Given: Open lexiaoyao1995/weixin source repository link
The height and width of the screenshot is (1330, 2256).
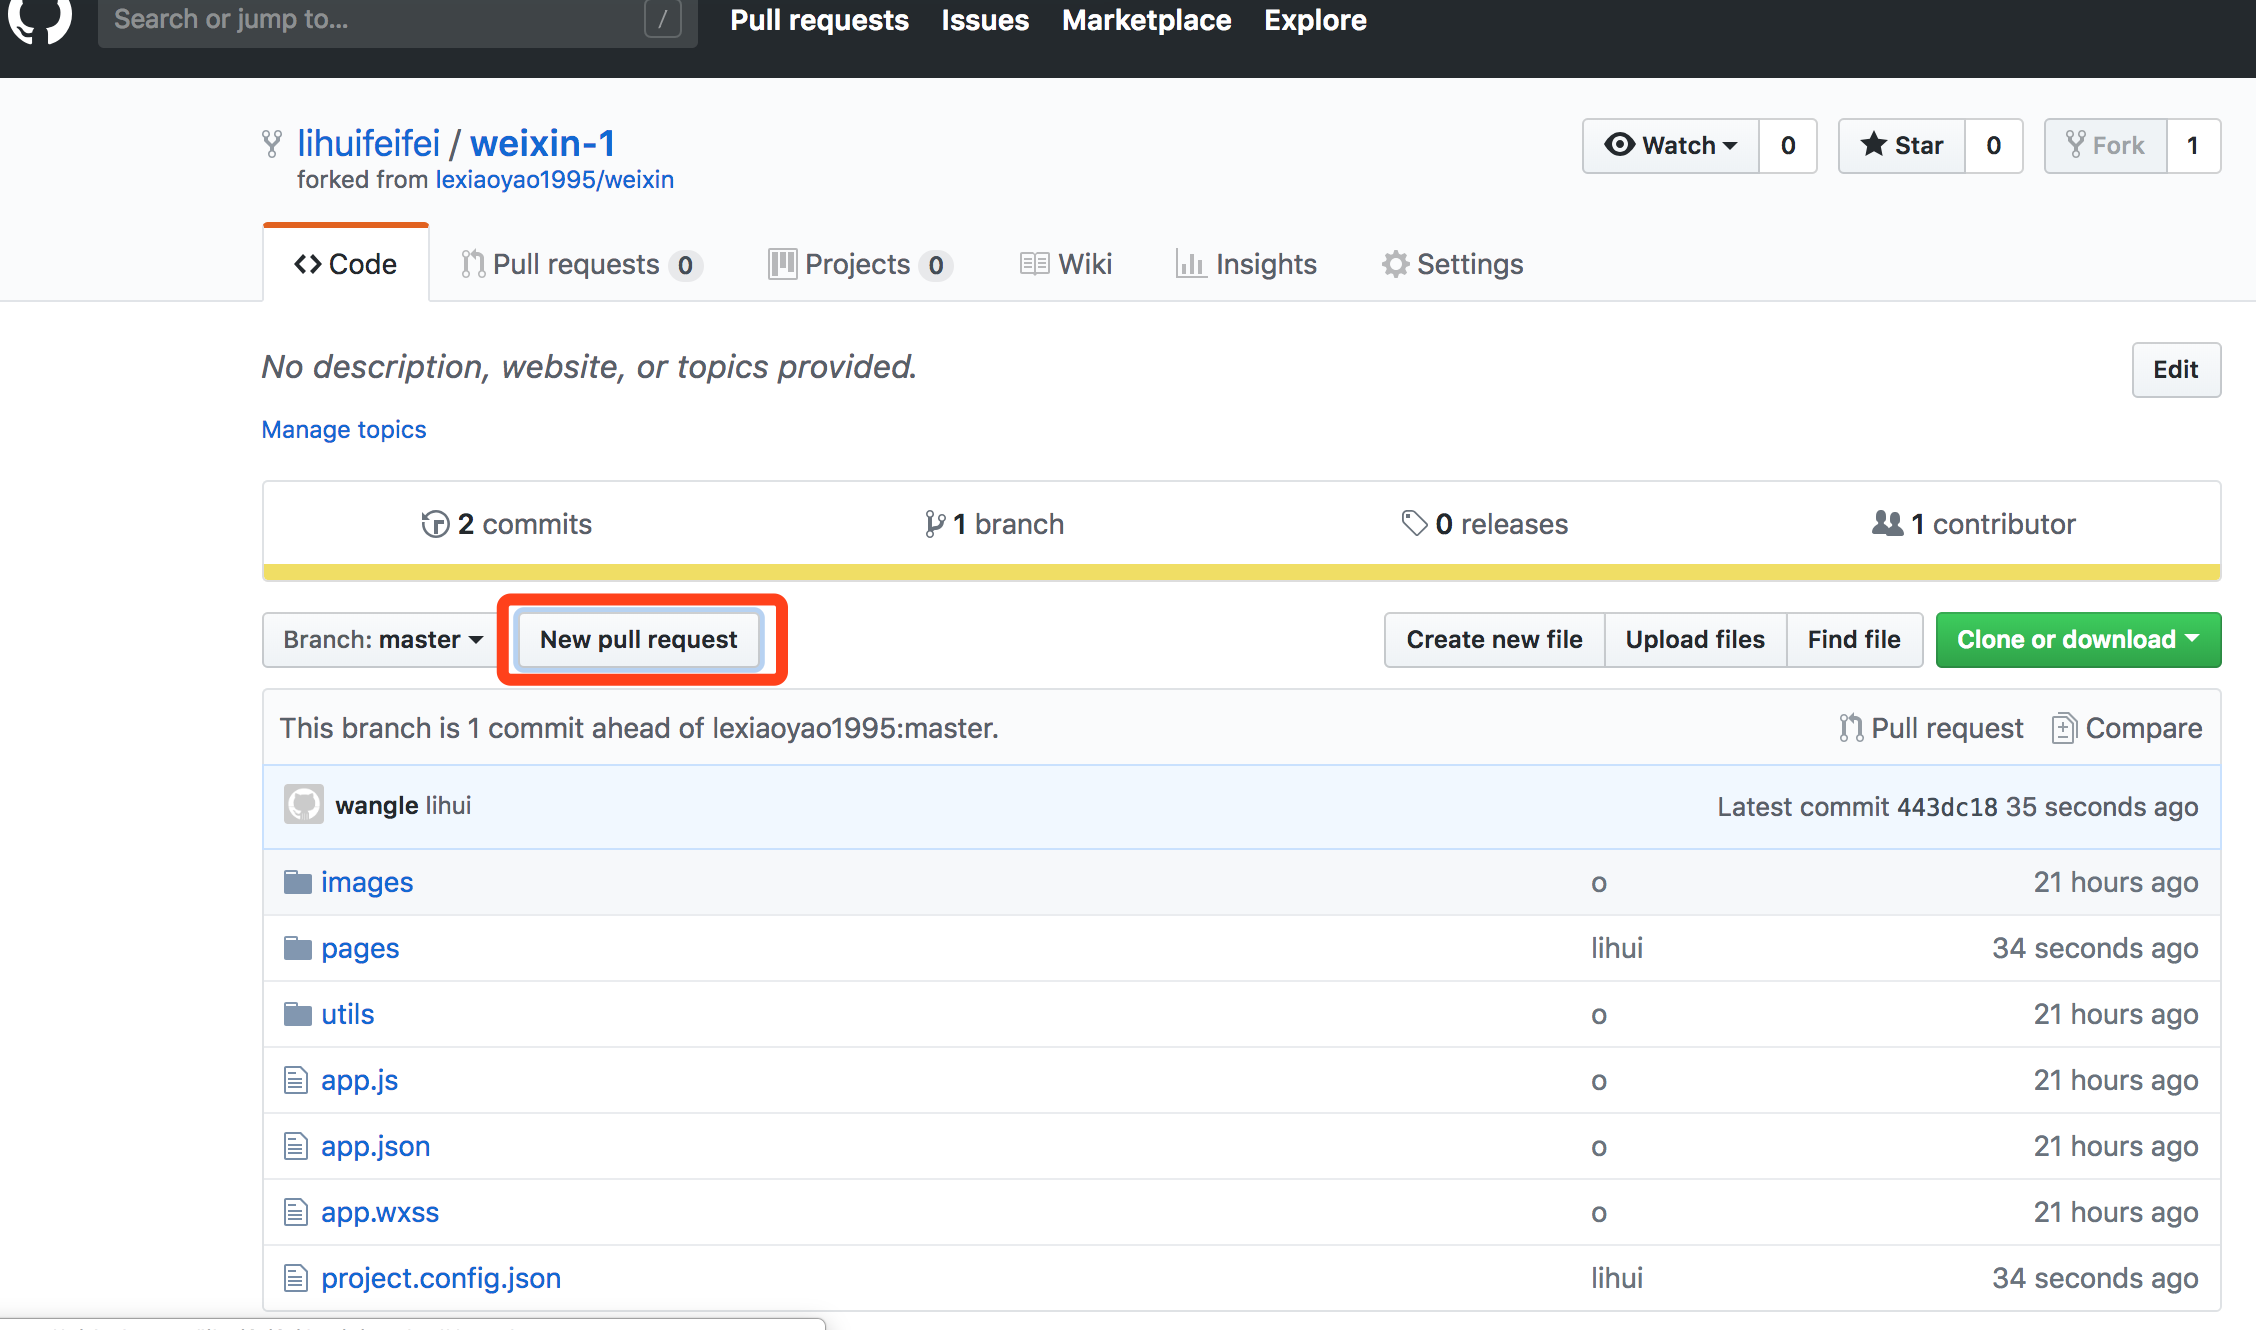Looking at the screenshot, I should click(555, 179).
